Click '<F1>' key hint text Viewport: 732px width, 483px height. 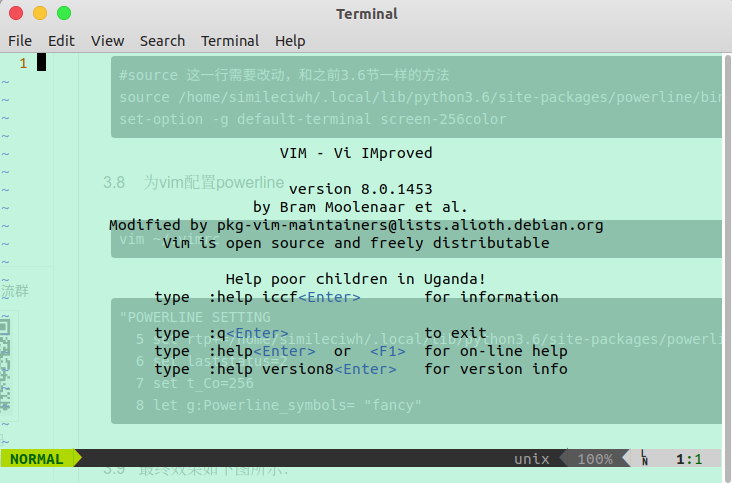388,351
